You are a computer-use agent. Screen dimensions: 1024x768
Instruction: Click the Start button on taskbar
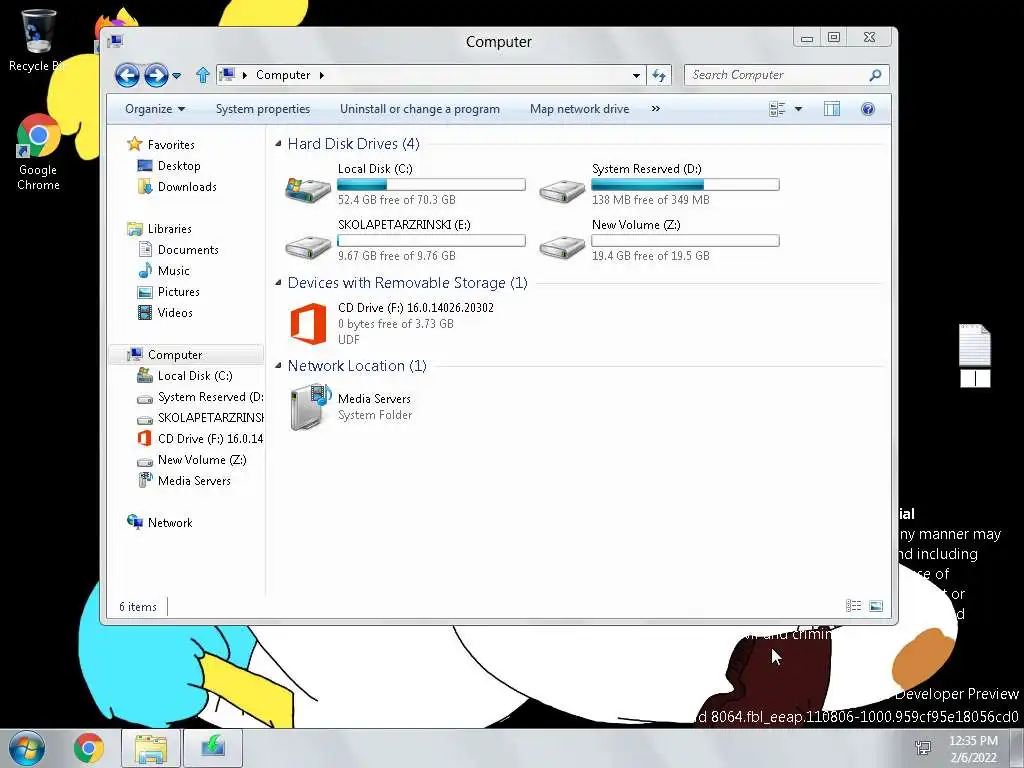point(26,748)
